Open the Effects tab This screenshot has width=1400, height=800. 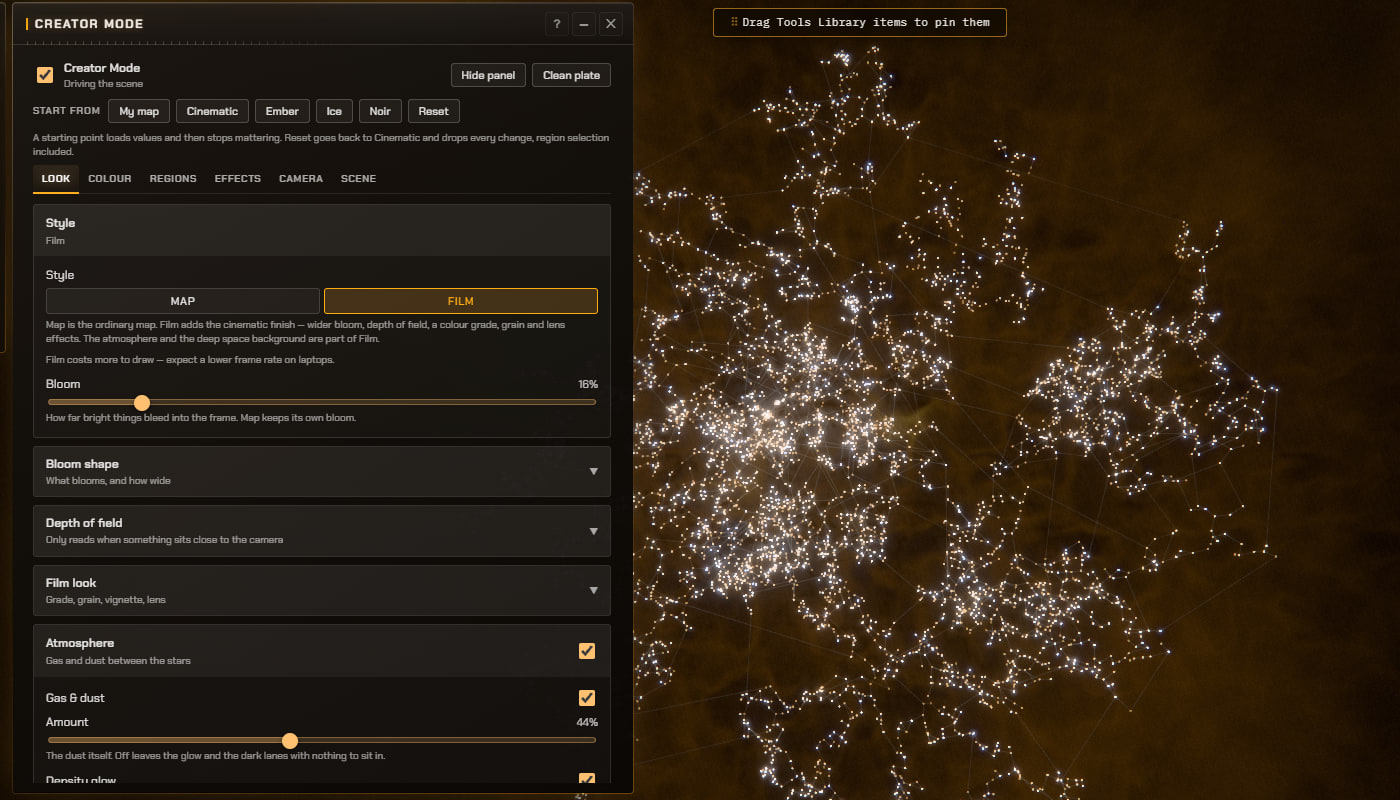238,179
